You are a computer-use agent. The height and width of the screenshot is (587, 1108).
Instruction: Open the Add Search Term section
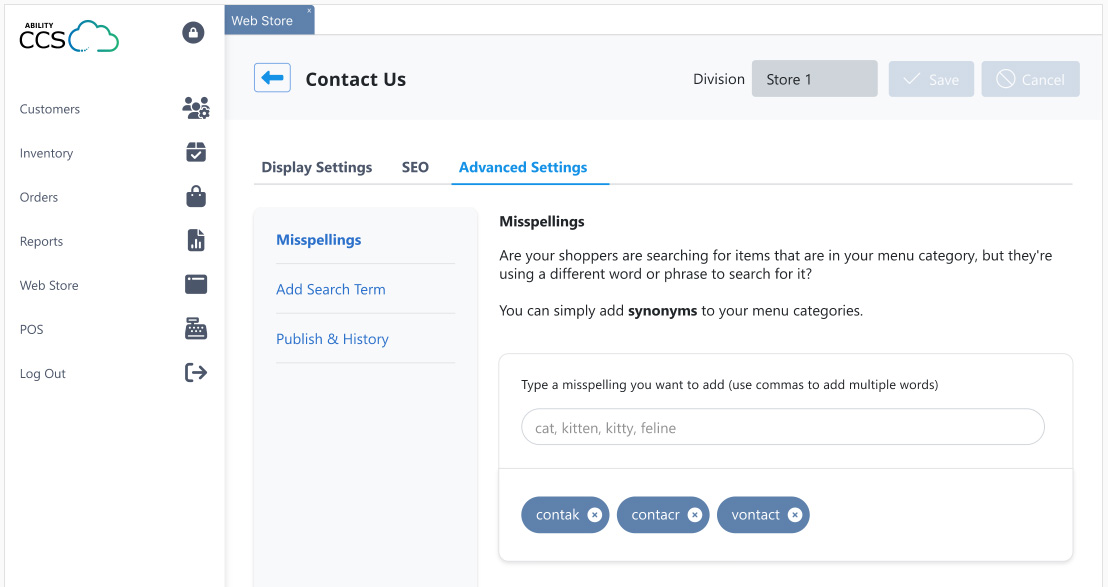(x=330, y=288)
